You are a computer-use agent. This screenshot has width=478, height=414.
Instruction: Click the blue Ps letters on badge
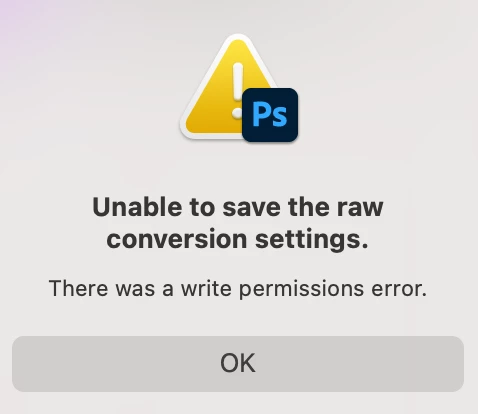pyautogui.click(x=270, y=114)
